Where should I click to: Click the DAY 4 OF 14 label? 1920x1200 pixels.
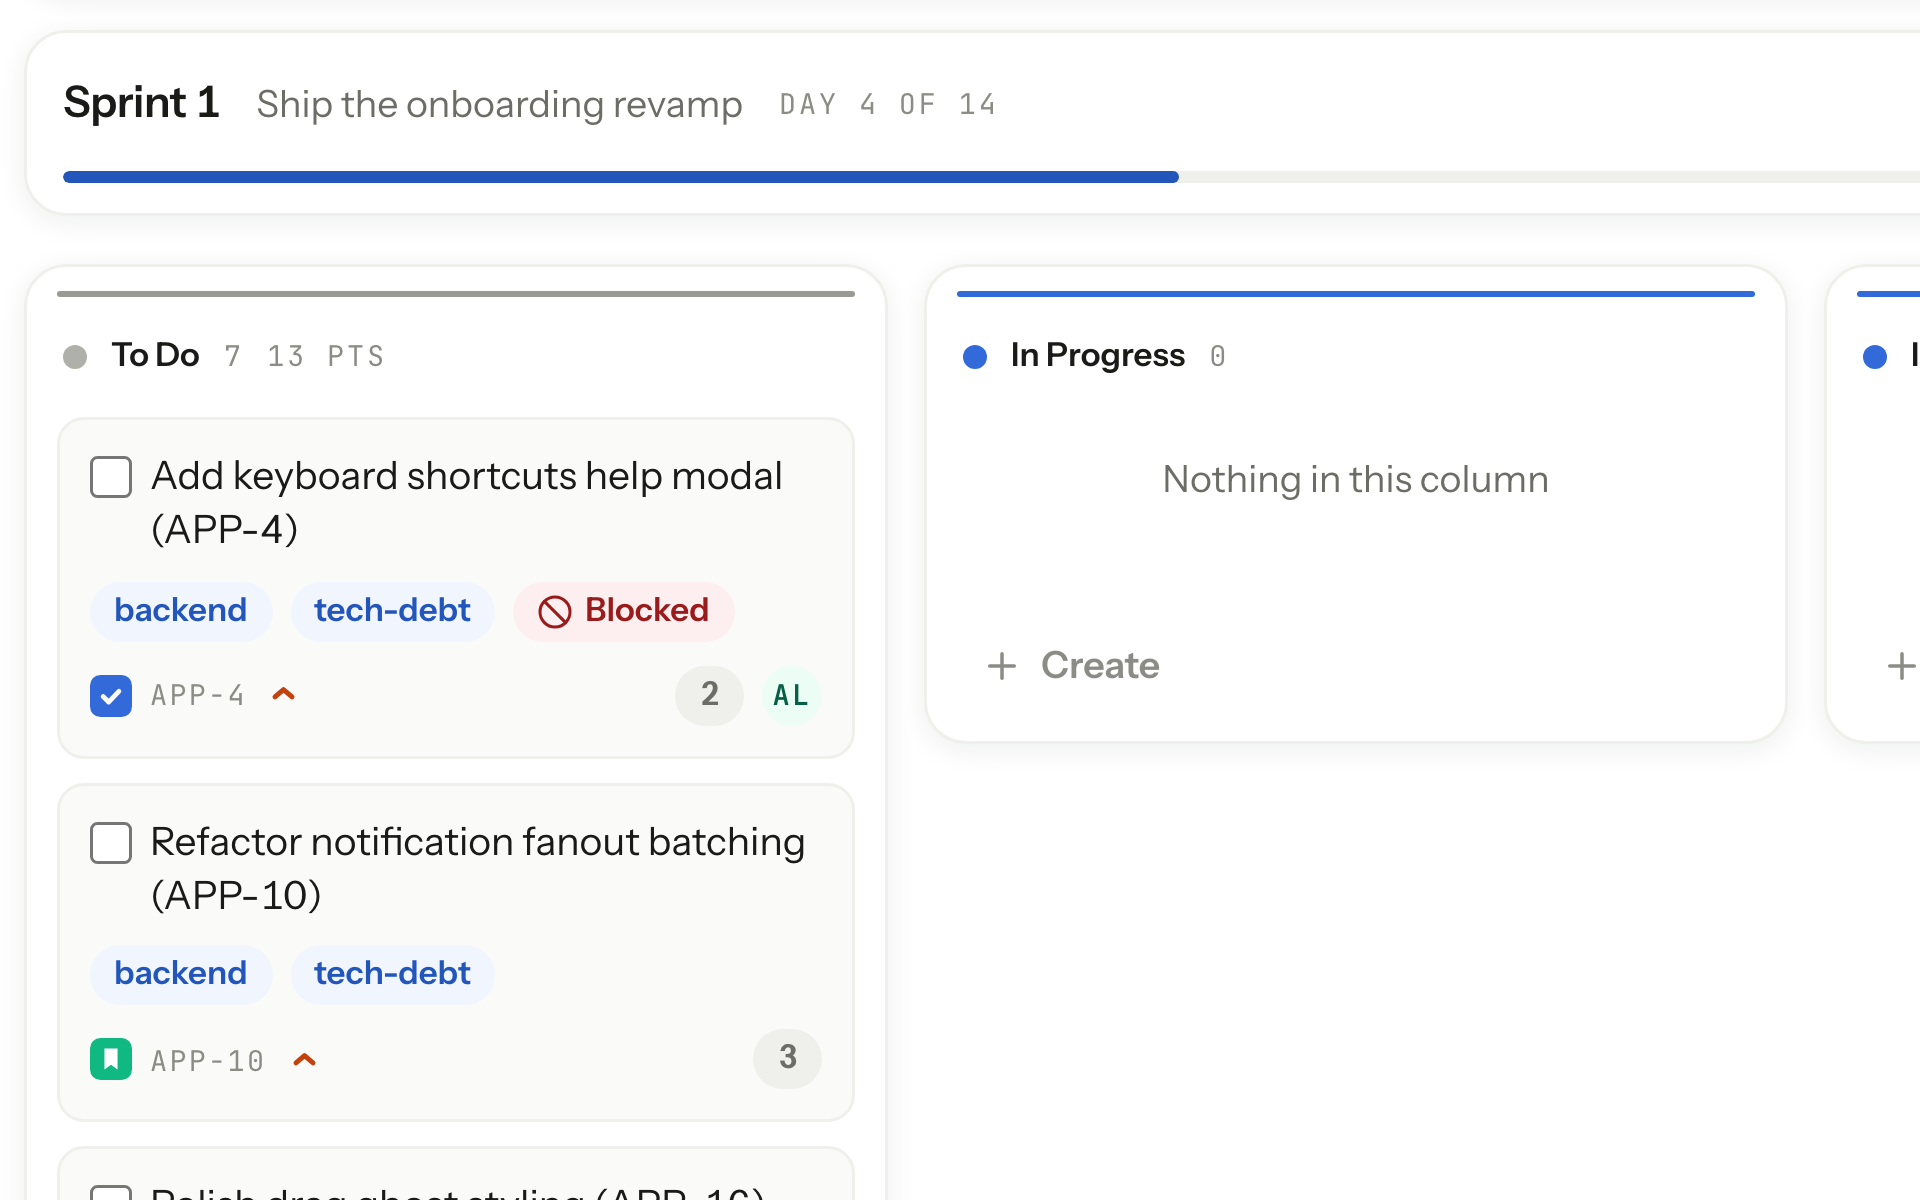888,105
